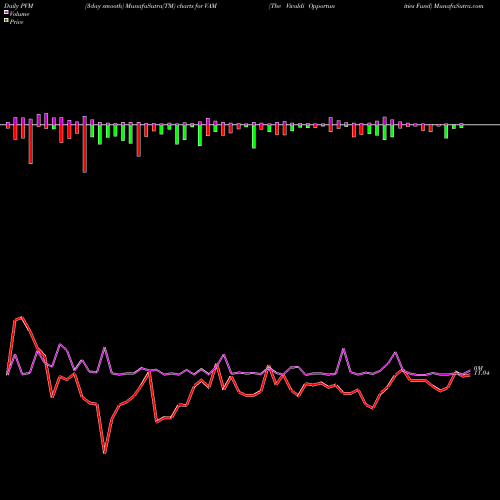Click '(3day smooth) MunafaSutra(TM) charts for VAM' text

151,6
